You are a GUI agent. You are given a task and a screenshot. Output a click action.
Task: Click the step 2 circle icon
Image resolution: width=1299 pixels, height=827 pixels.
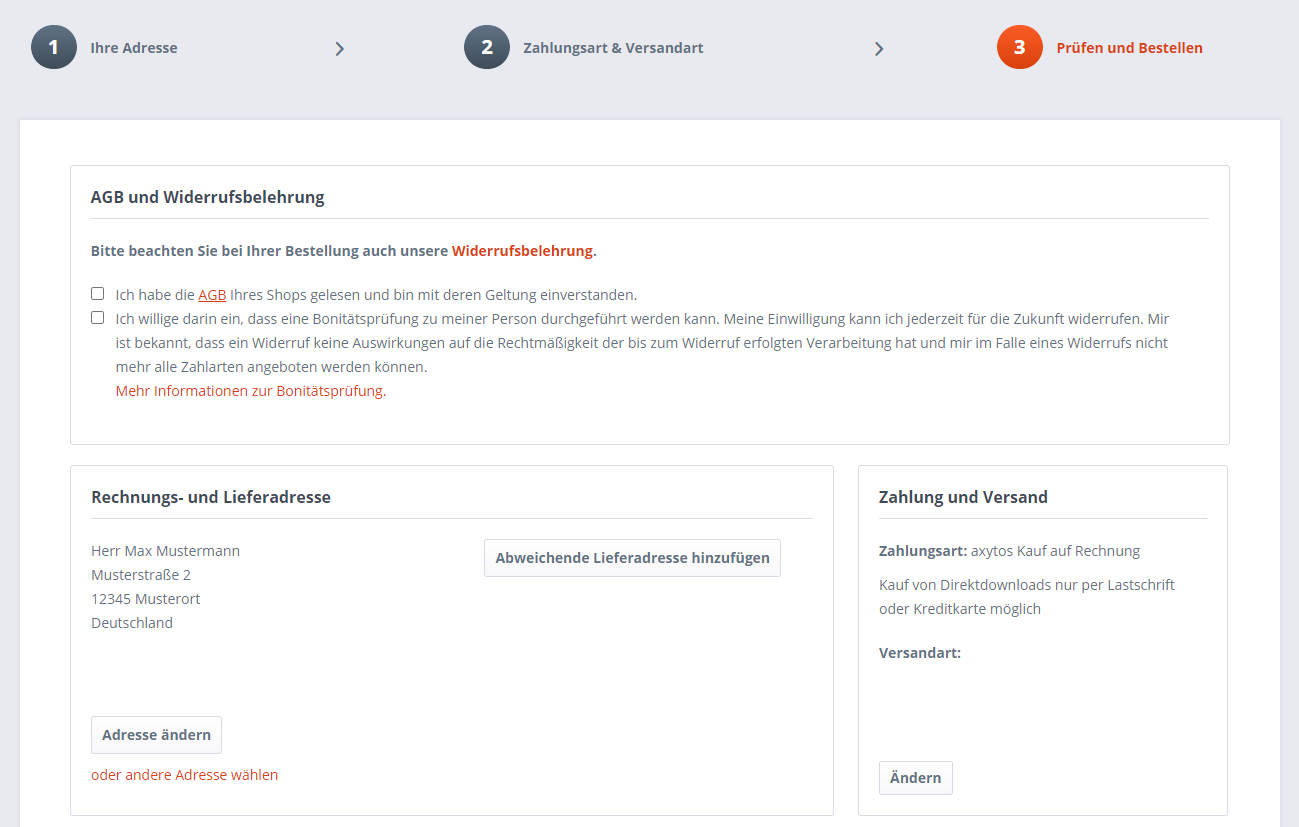pyautogui.click(x=487, y=47)
